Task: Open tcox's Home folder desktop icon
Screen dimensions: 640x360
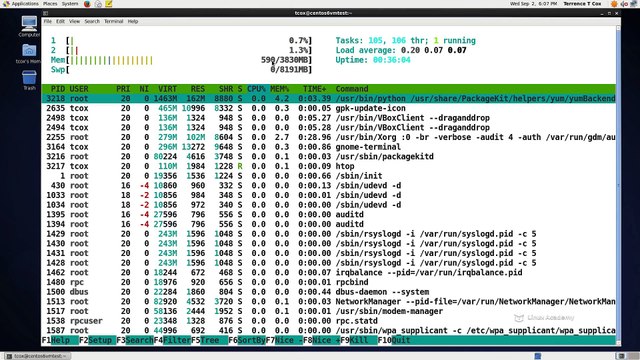Action: click(x=29, y=54)
